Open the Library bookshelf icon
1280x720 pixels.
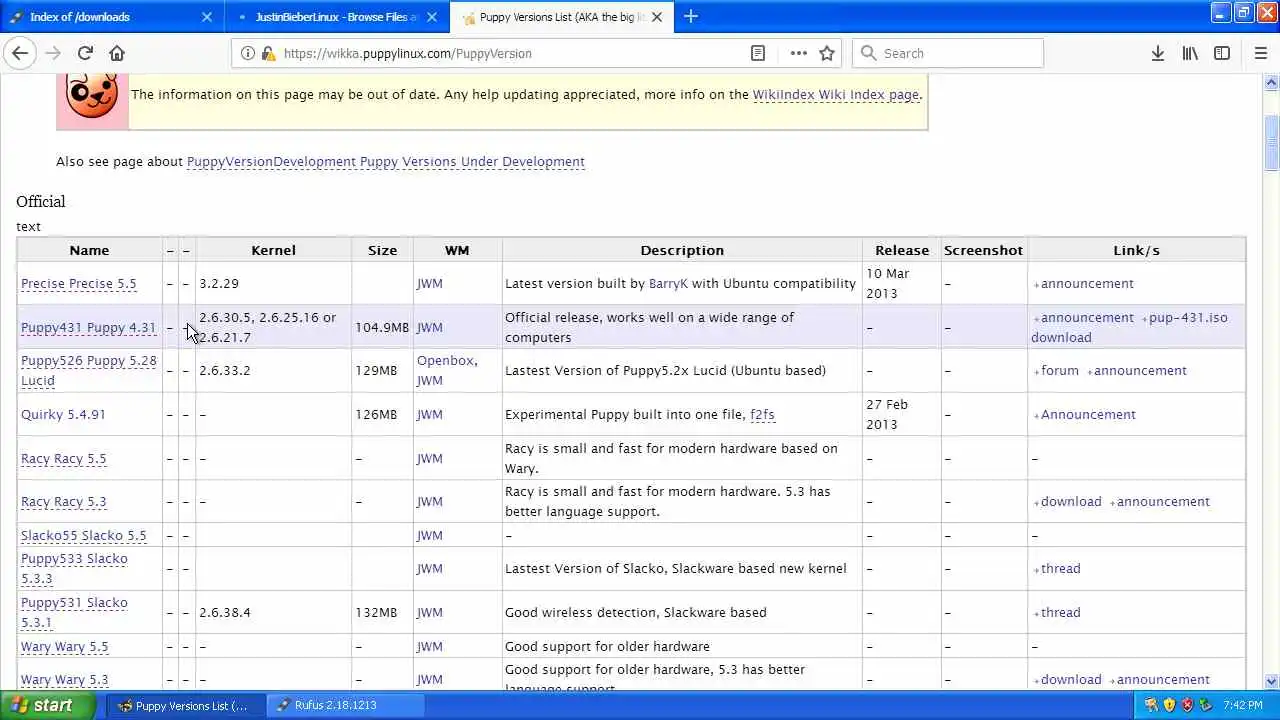(x=1190, y=53)
